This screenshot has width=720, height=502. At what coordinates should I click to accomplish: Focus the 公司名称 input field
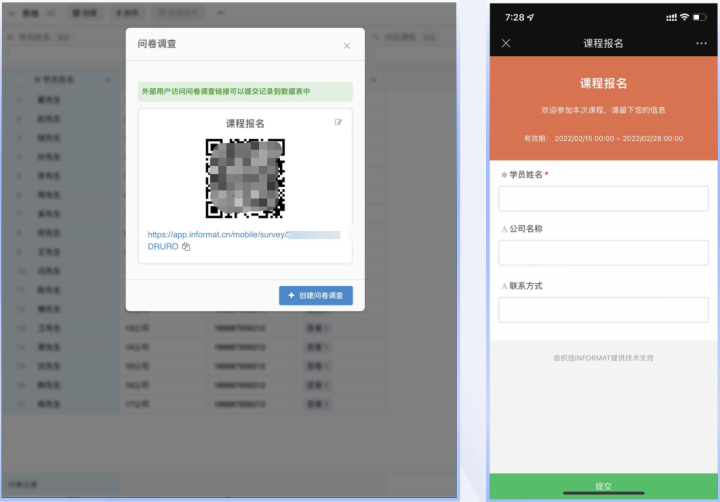603,253
